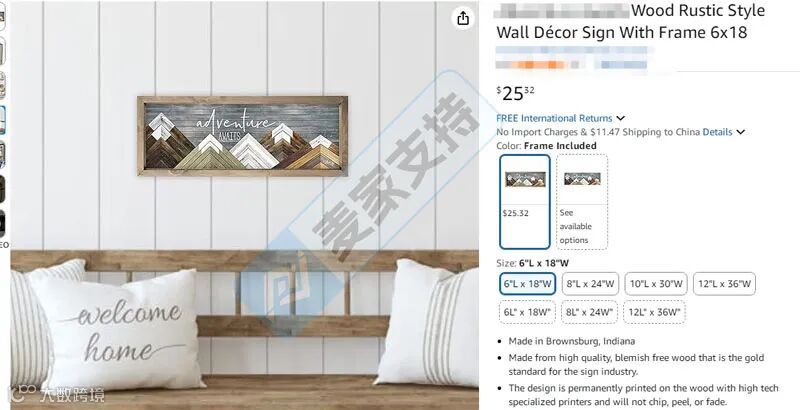Choose the 8"L x 24"W size

(590, 284)
